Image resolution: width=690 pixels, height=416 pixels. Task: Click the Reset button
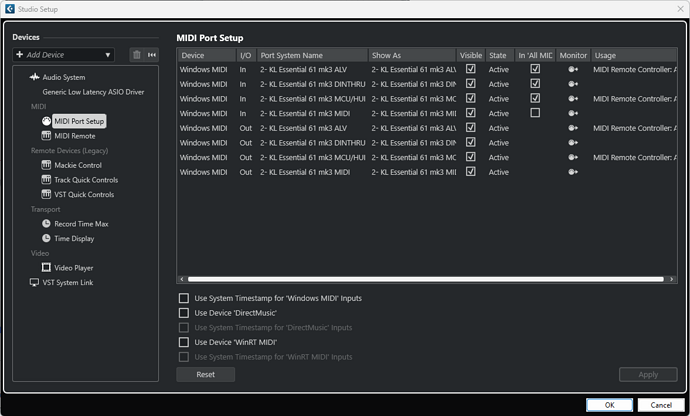(206, 374)
